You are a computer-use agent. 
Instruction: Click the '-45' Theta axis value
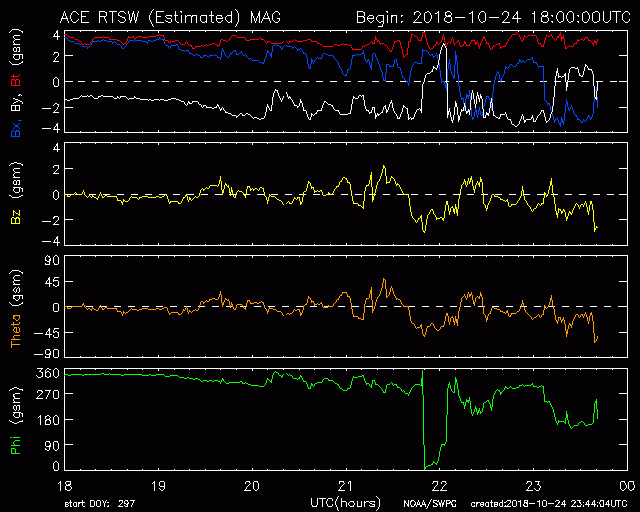point(45,333)
